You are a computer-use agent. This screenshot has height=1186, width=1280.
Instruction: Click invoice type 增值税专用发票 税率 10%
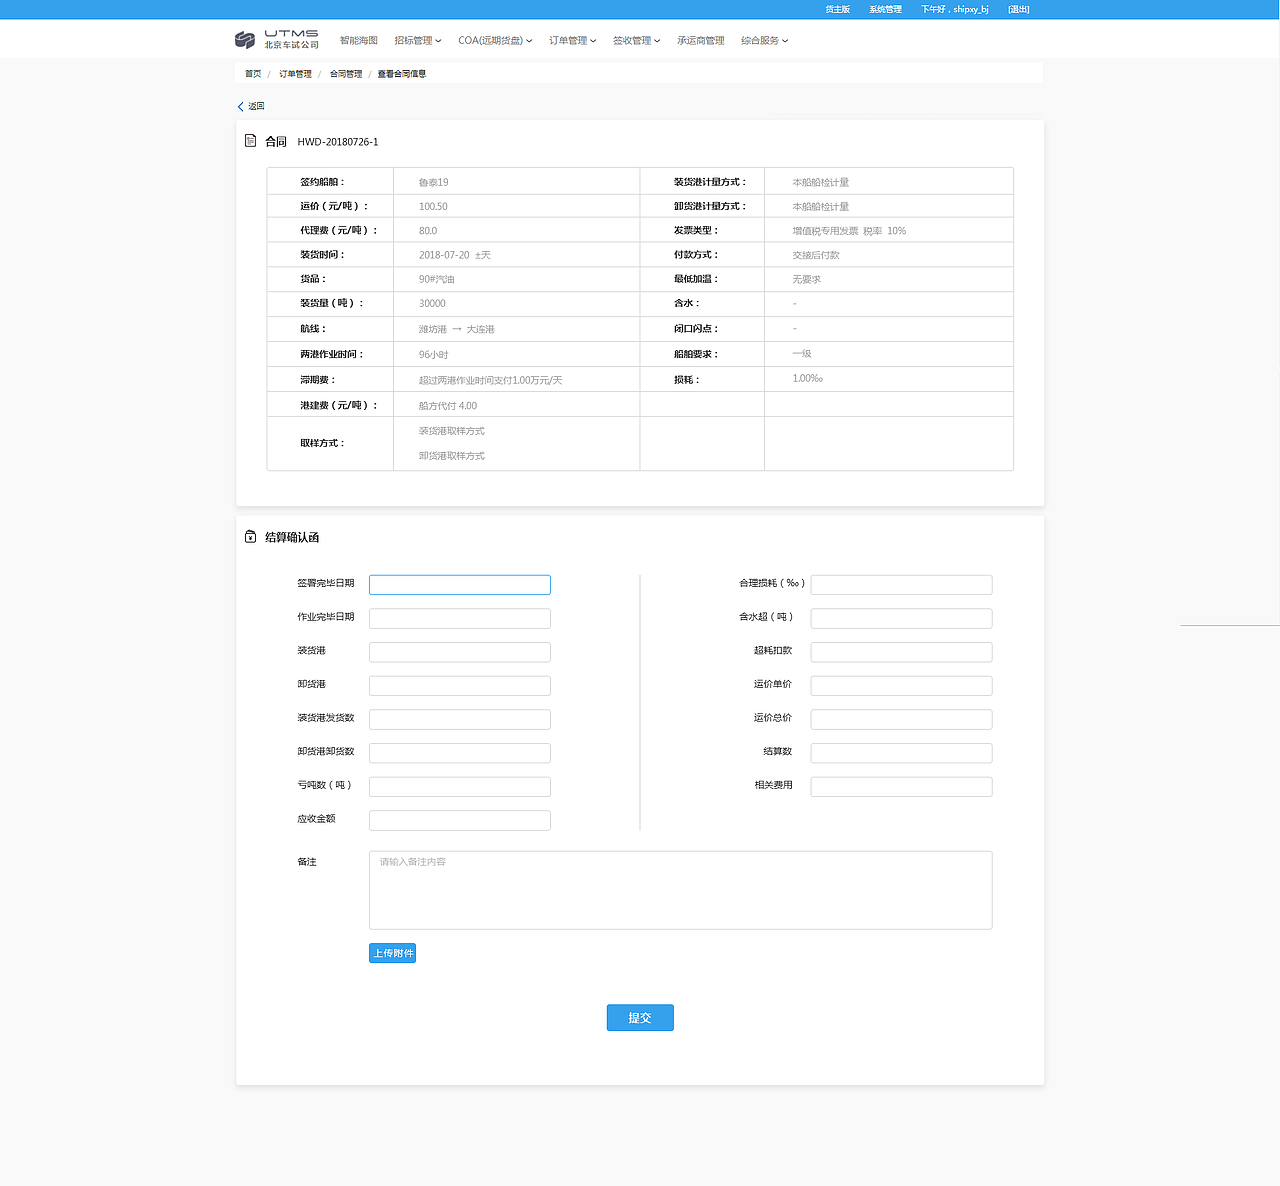tap(849, 231)
